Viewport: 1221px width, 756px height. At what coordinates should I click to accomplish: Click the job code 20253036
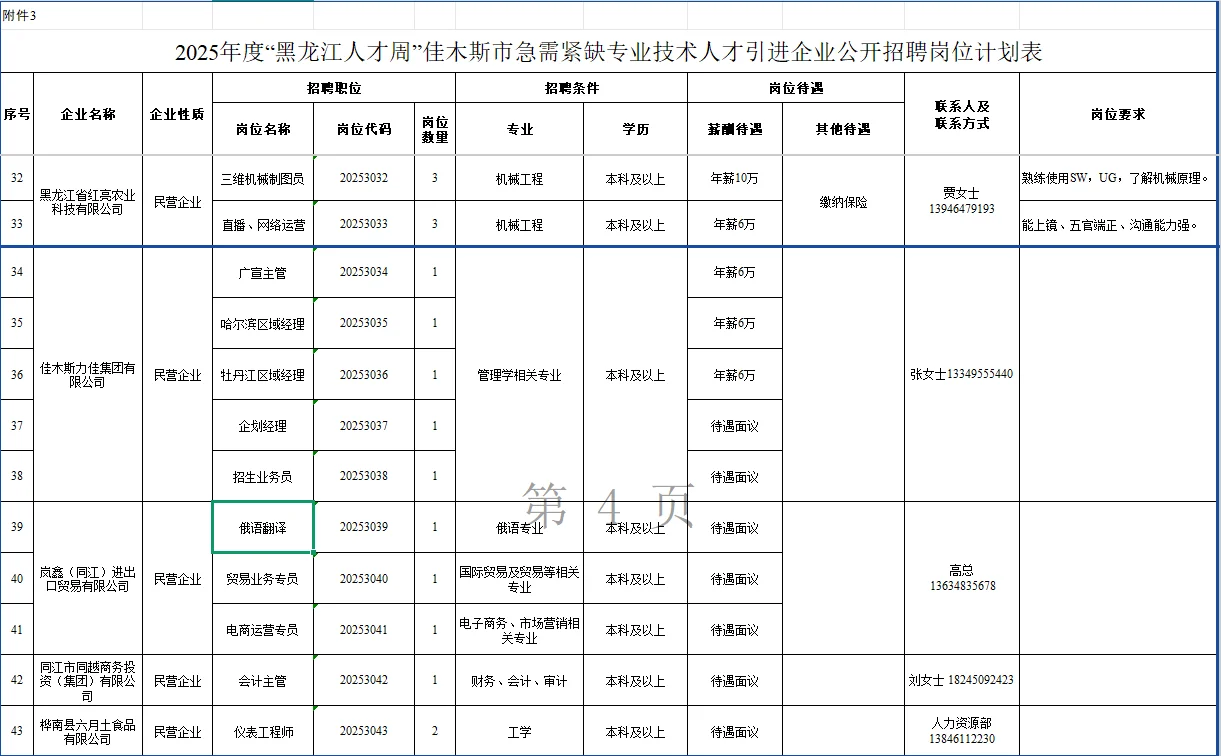point(364,374)
